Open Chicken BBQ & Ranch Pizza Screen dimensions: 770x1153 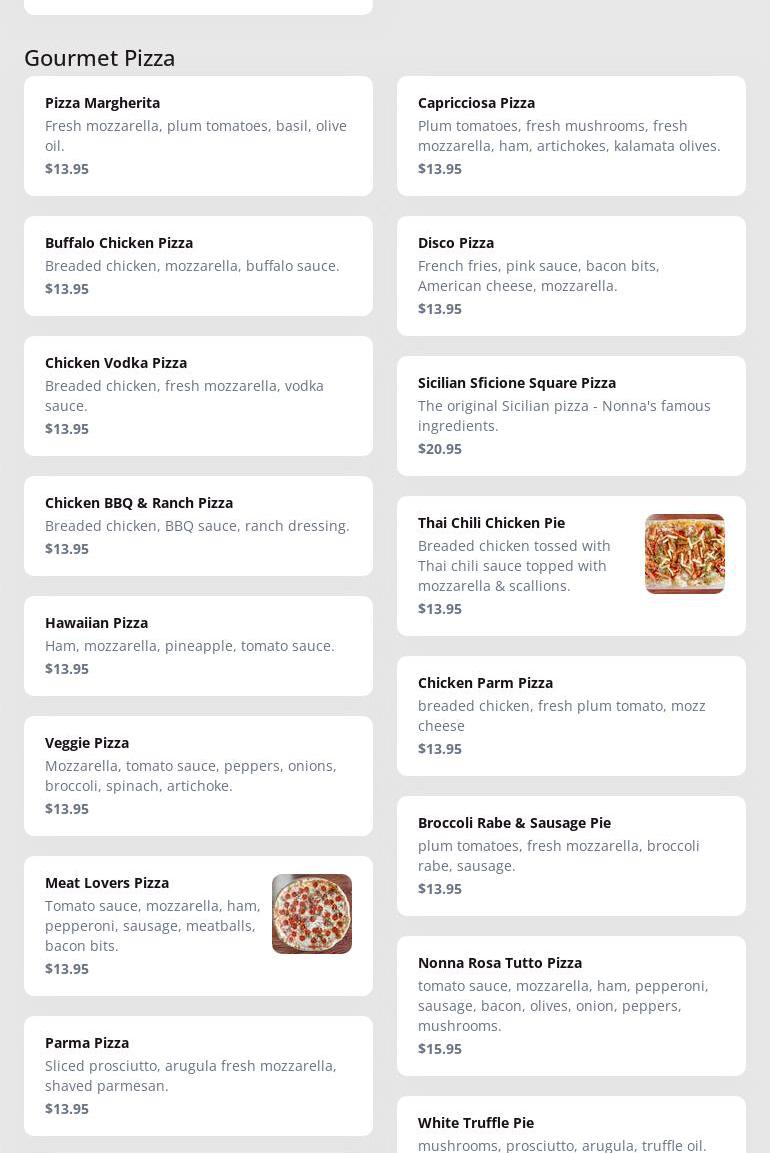(x=198, y=526)
